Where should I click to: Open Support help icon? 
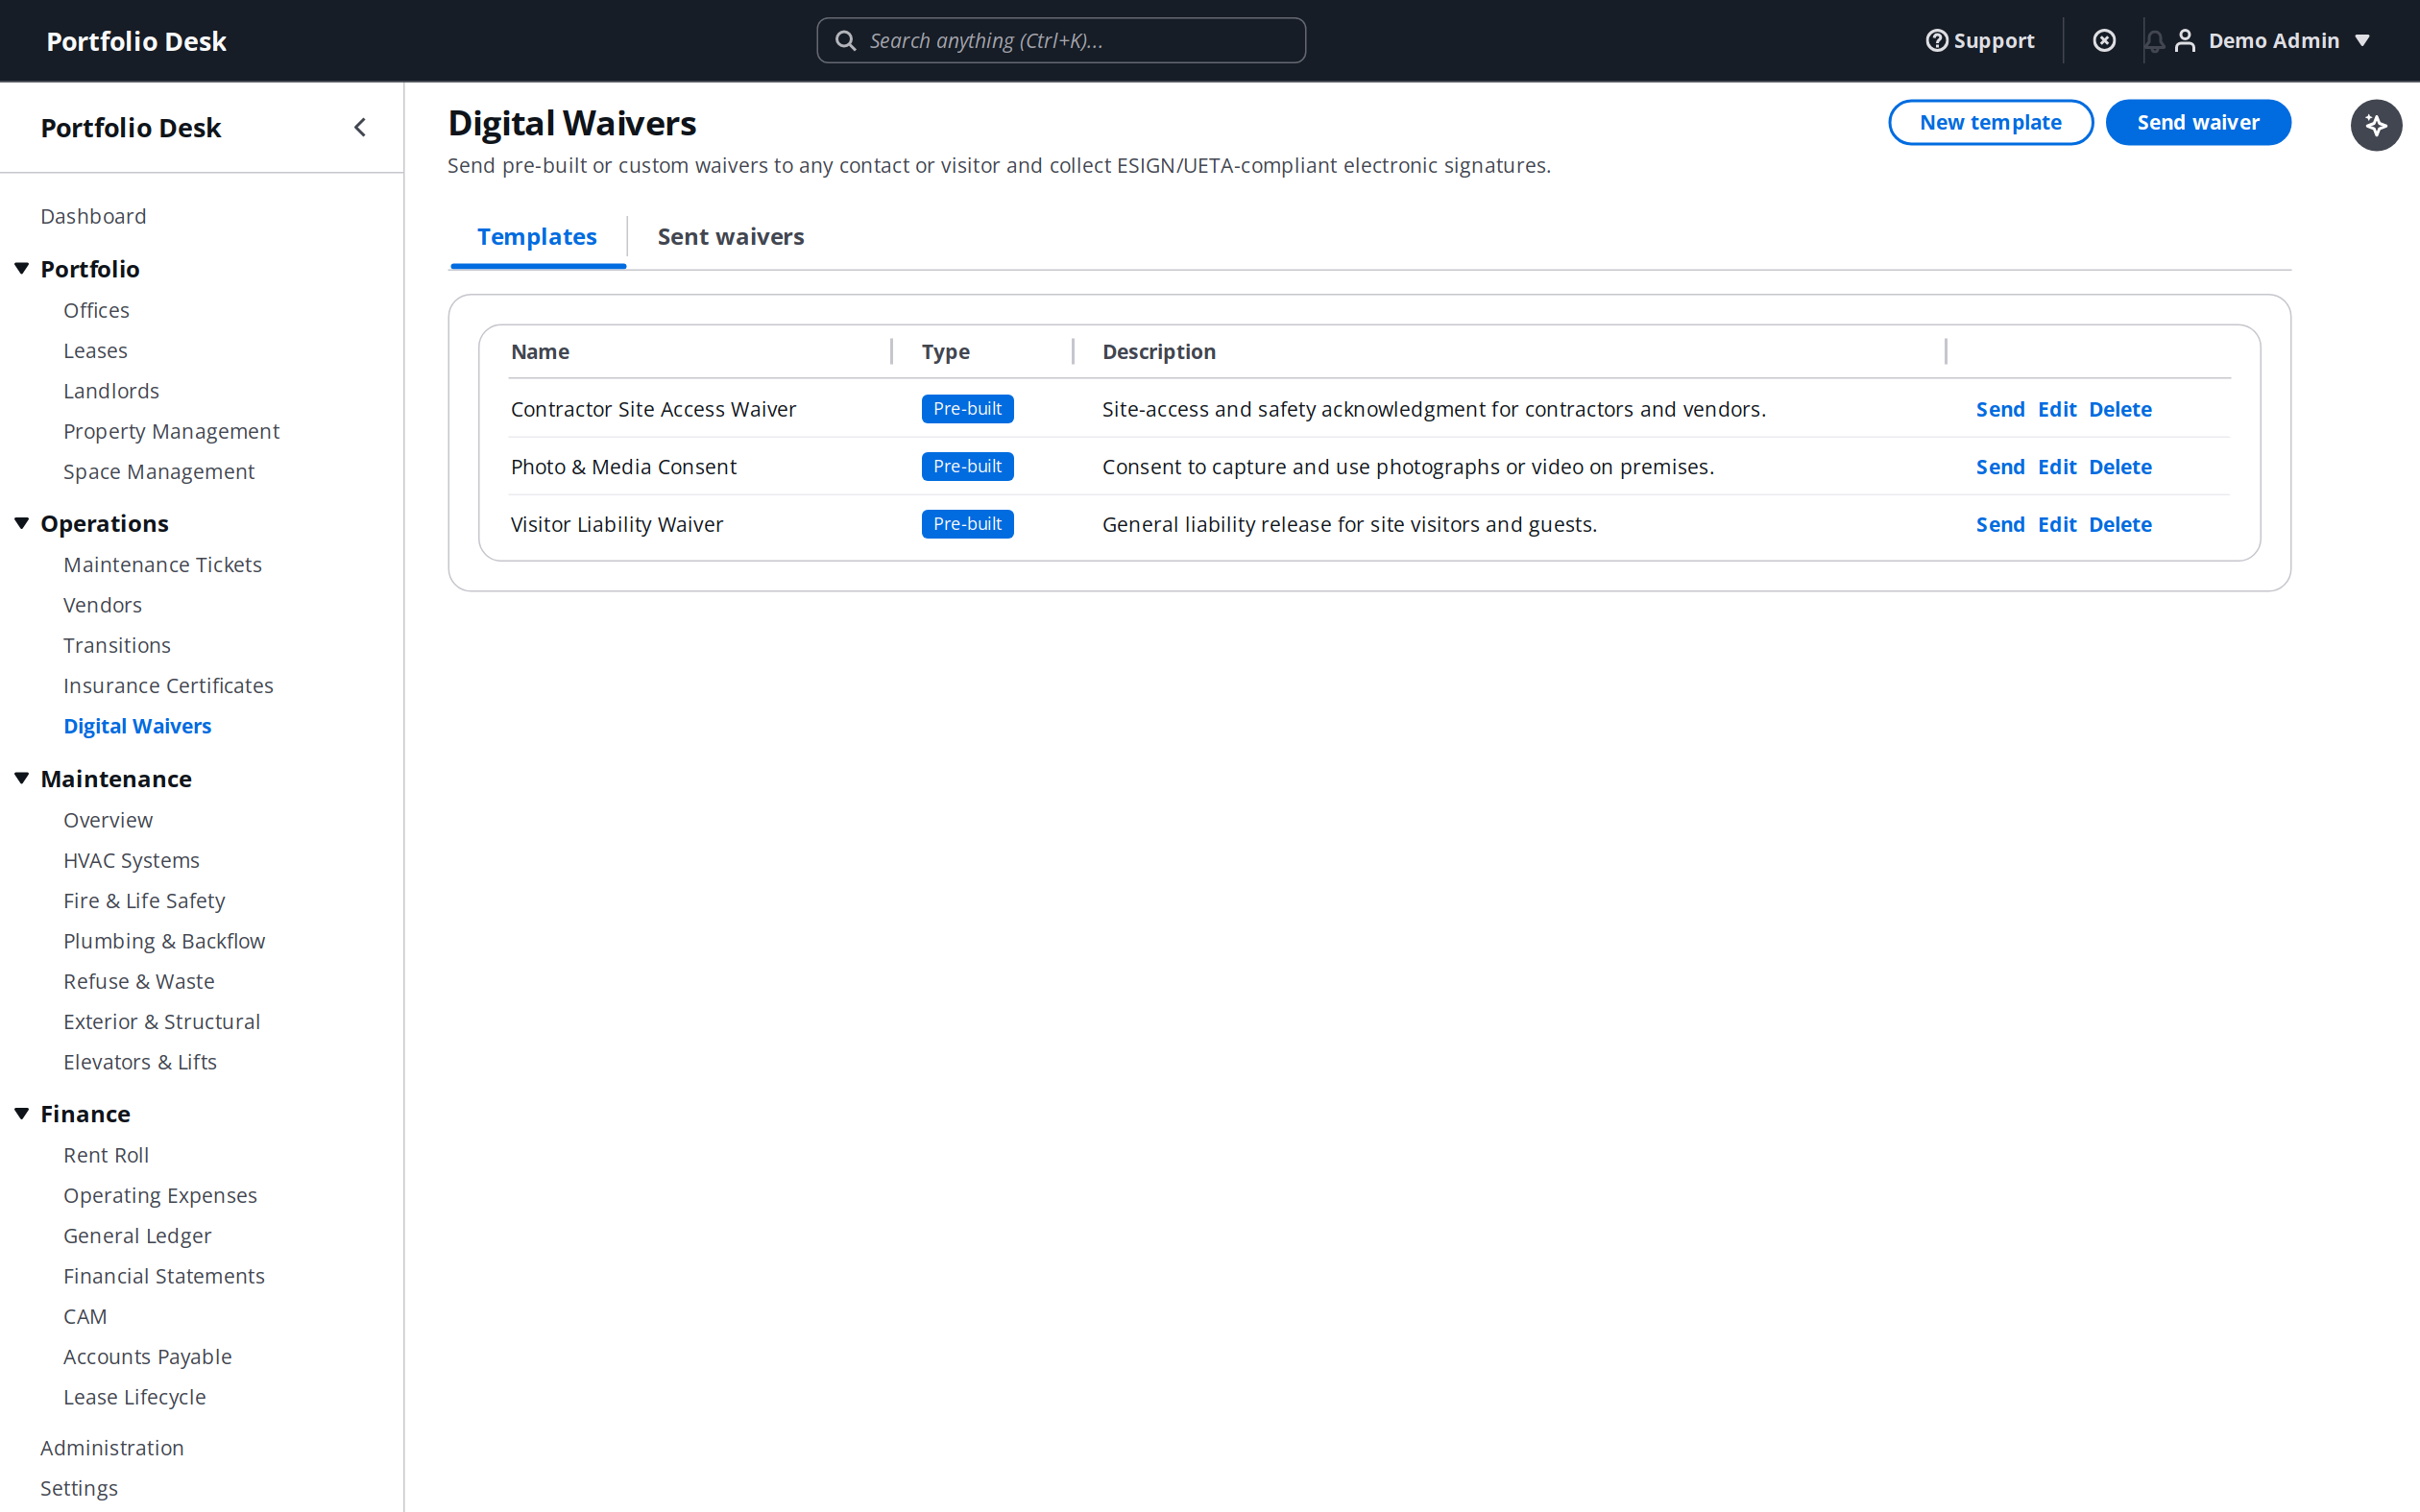1937,40
